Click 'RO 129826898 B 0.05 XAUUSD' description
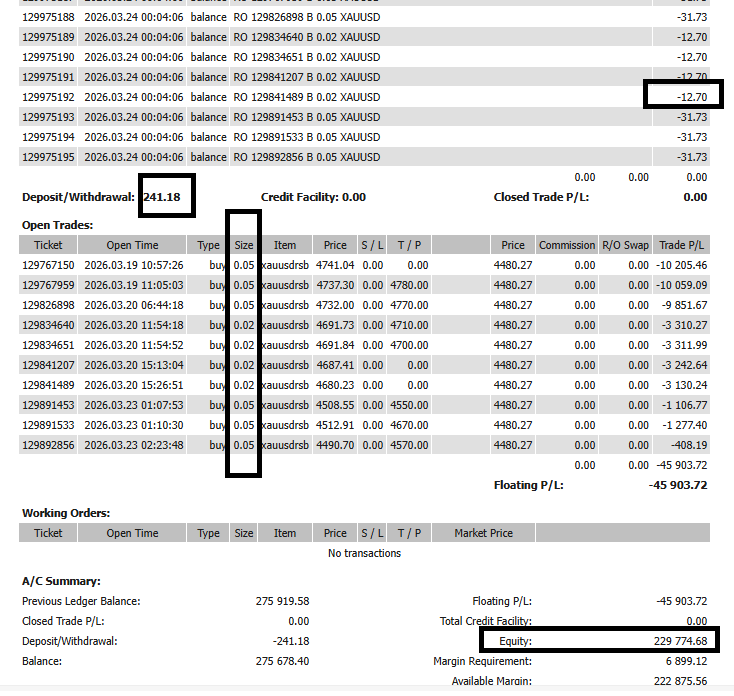The height and width of the screenshot is (696, 734). click(307, 17)
